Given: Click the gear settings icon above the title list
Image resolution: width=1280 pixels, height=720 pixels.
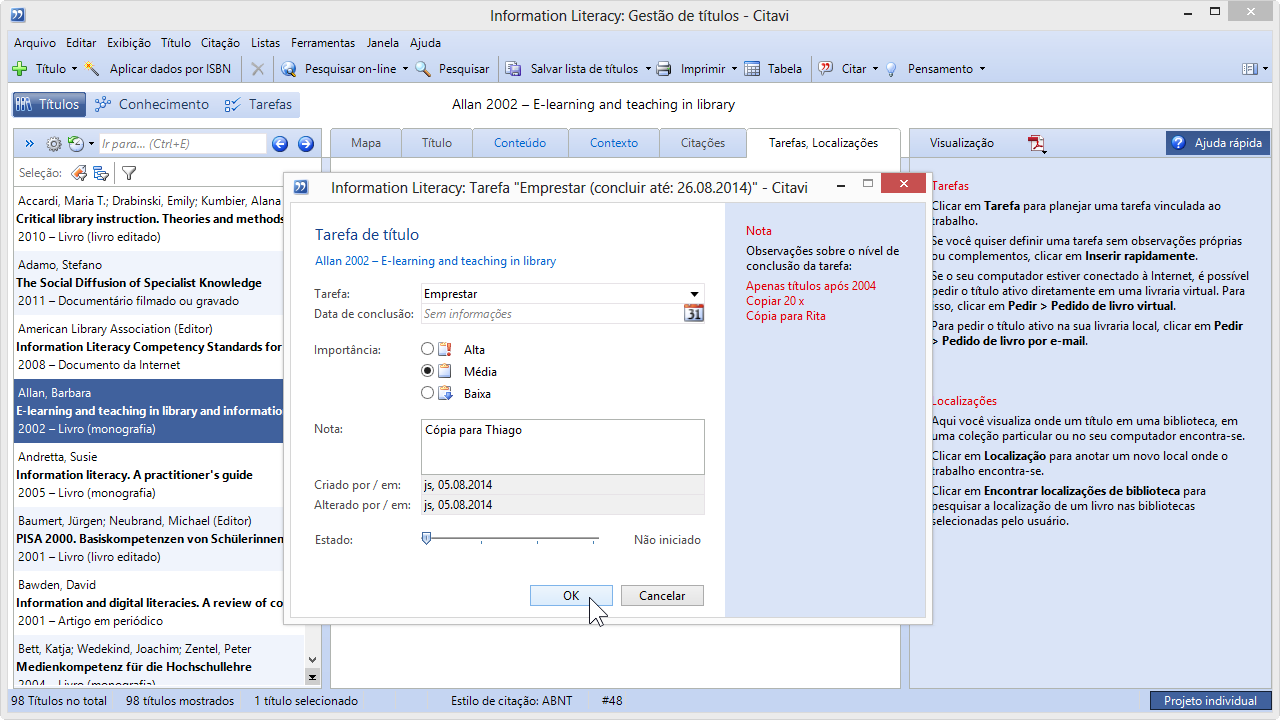Looking at the screenshot, I should tap(54, 144).
